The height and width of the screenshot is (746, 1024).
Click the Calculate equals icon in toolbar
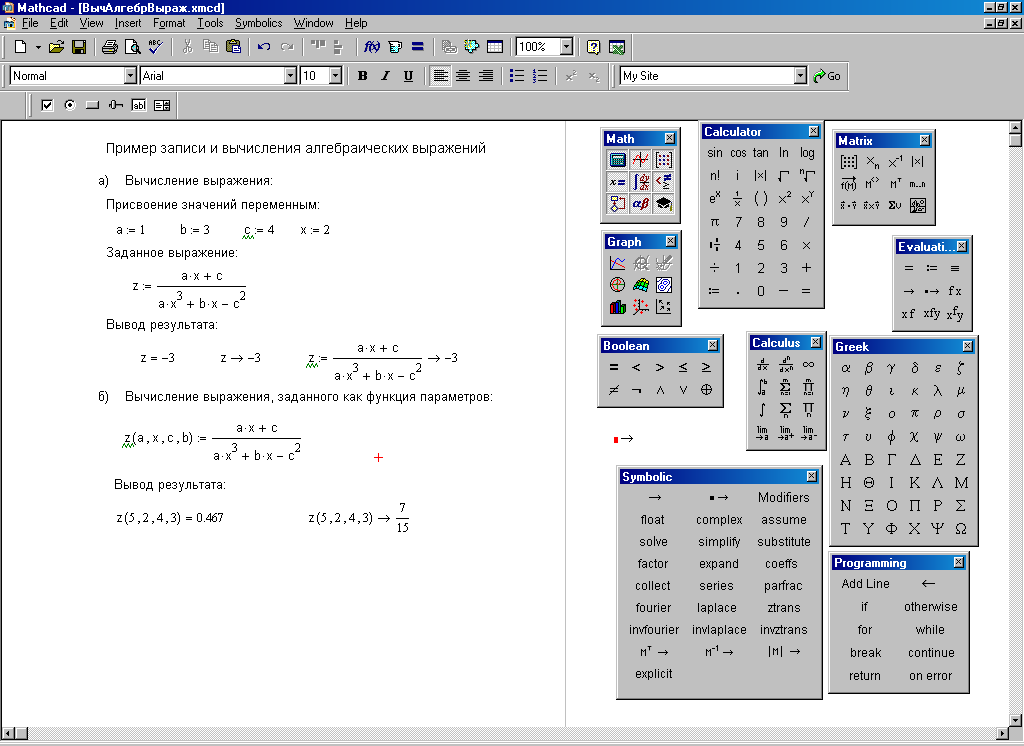click(418, 47)
